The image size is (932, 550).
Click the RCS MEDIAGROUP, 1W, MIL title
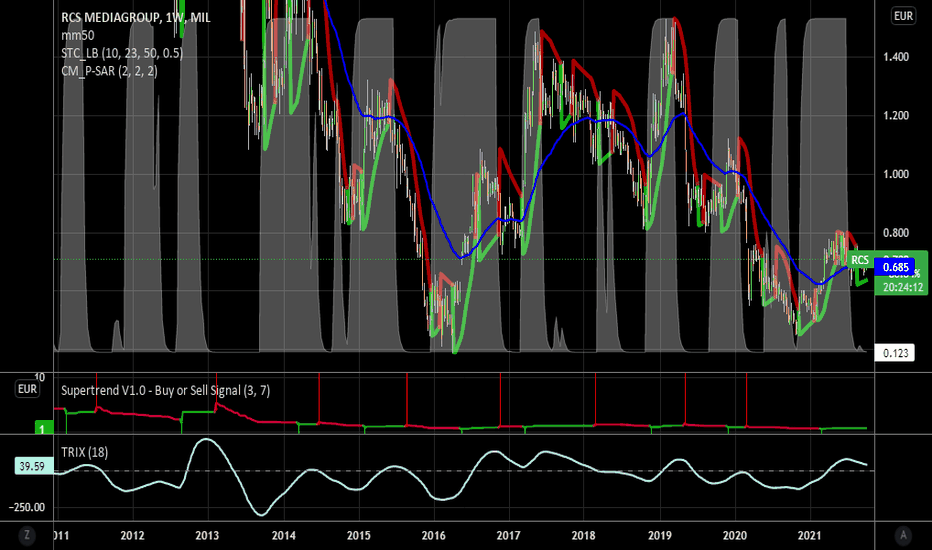[x=136, y=18]
